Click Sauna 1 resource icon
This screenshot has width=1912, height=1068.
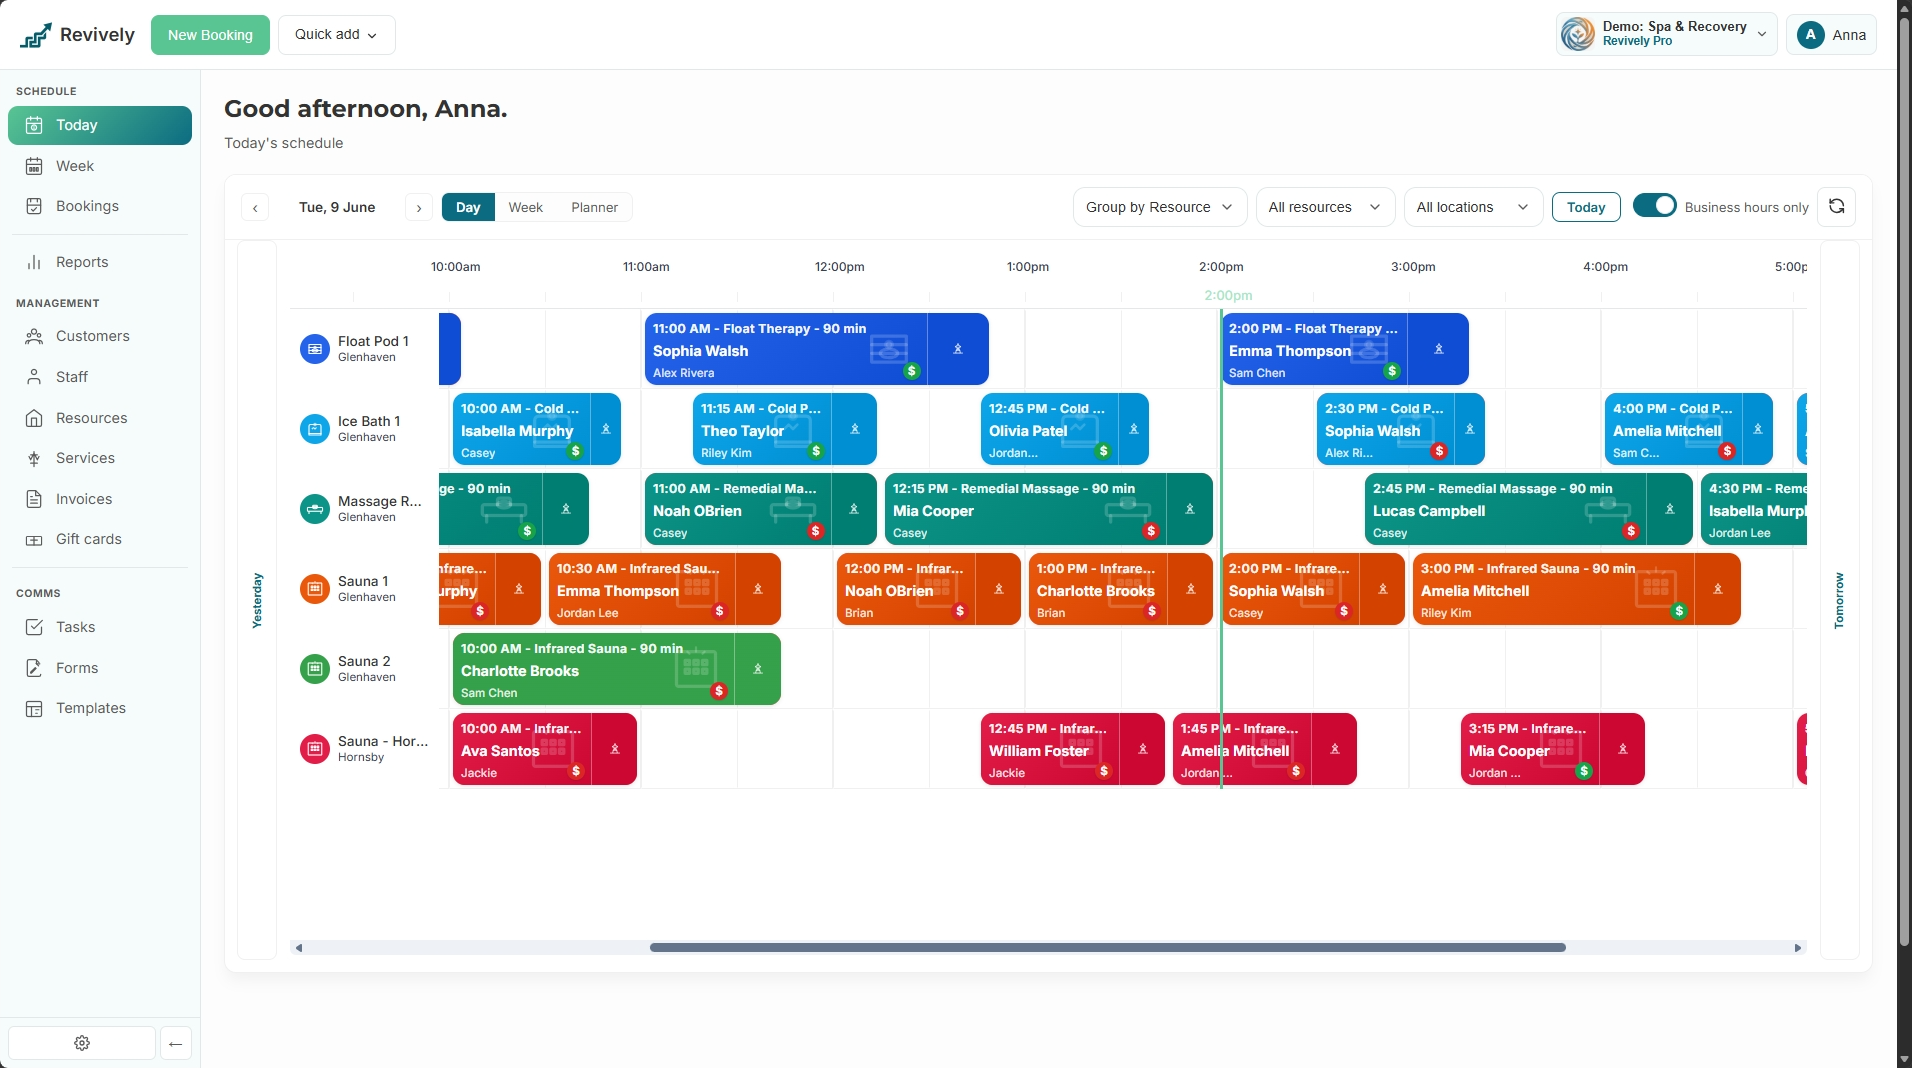pos(315,589)
